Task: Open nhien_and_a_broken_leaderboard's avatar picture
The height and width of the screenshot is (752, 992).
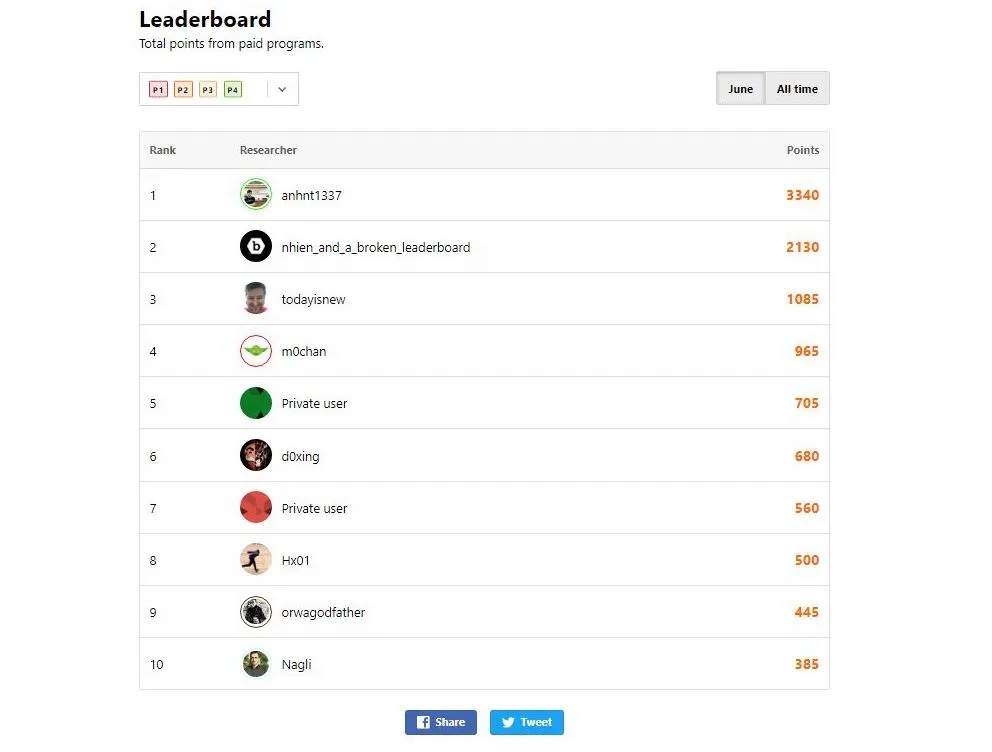Action: pyautogui.click(x=255, y=247)
